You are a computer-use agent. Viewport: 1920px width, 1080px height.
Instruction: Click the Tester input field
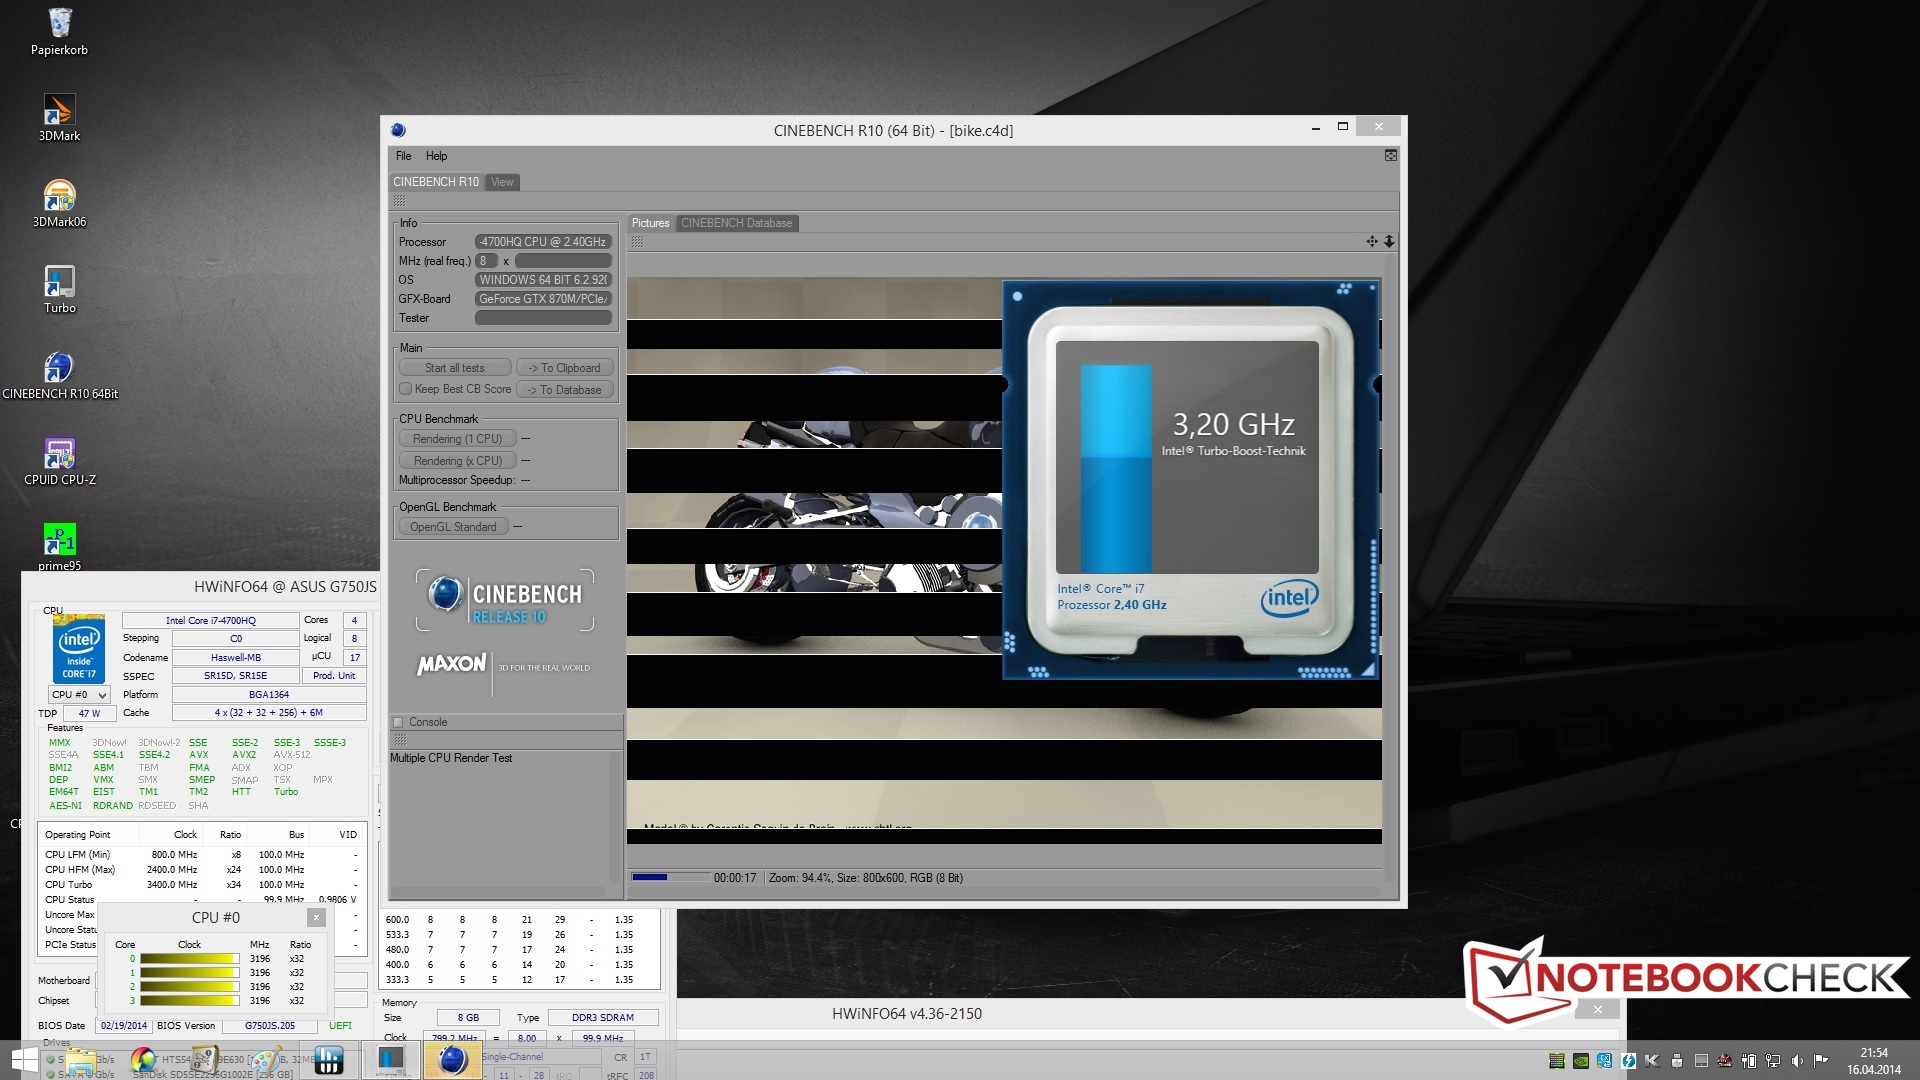click(x=543, y=318)
